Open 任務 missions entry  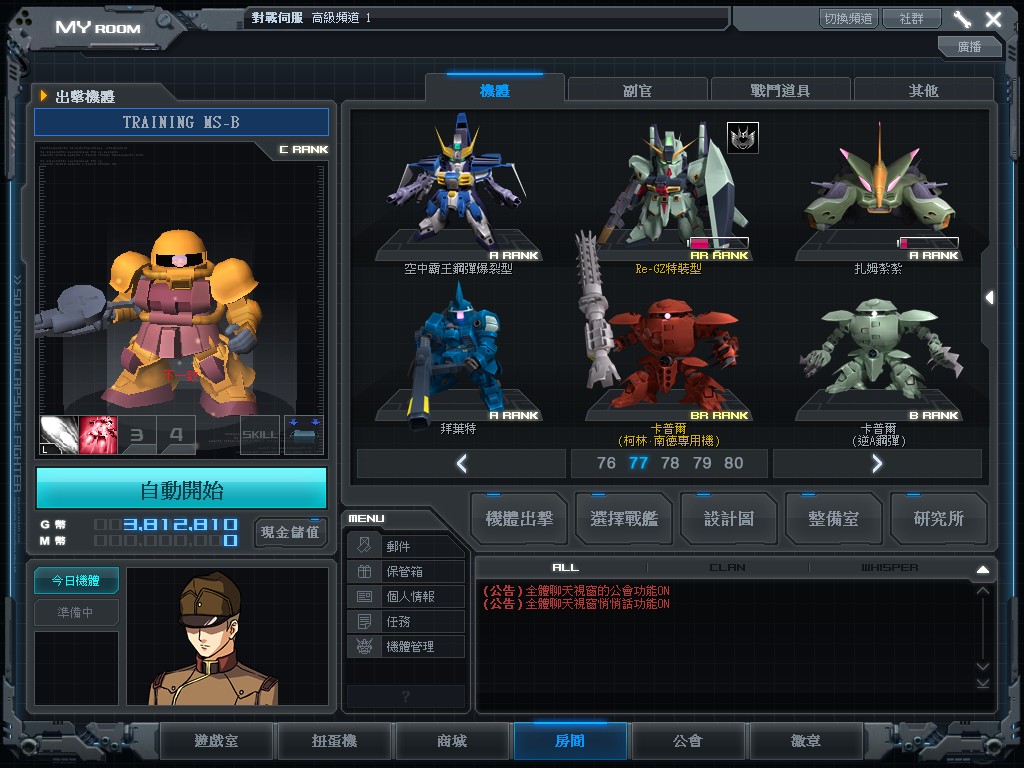[x=406, y=621]
